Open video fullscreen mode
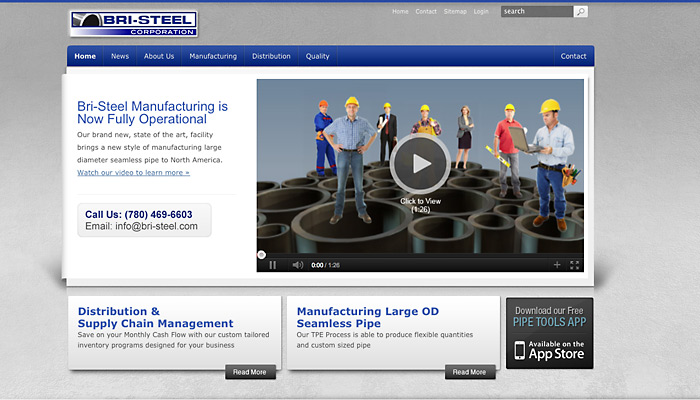Screen dimensions: 700x400 click(575, 265)
